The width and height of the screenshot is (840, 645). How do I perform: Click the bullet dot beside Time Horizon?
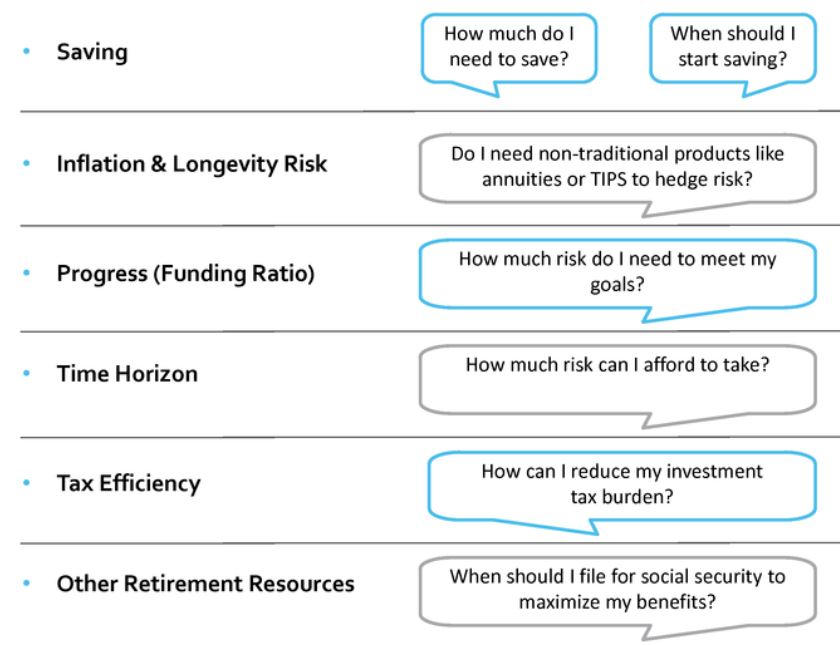pos(26,376)
